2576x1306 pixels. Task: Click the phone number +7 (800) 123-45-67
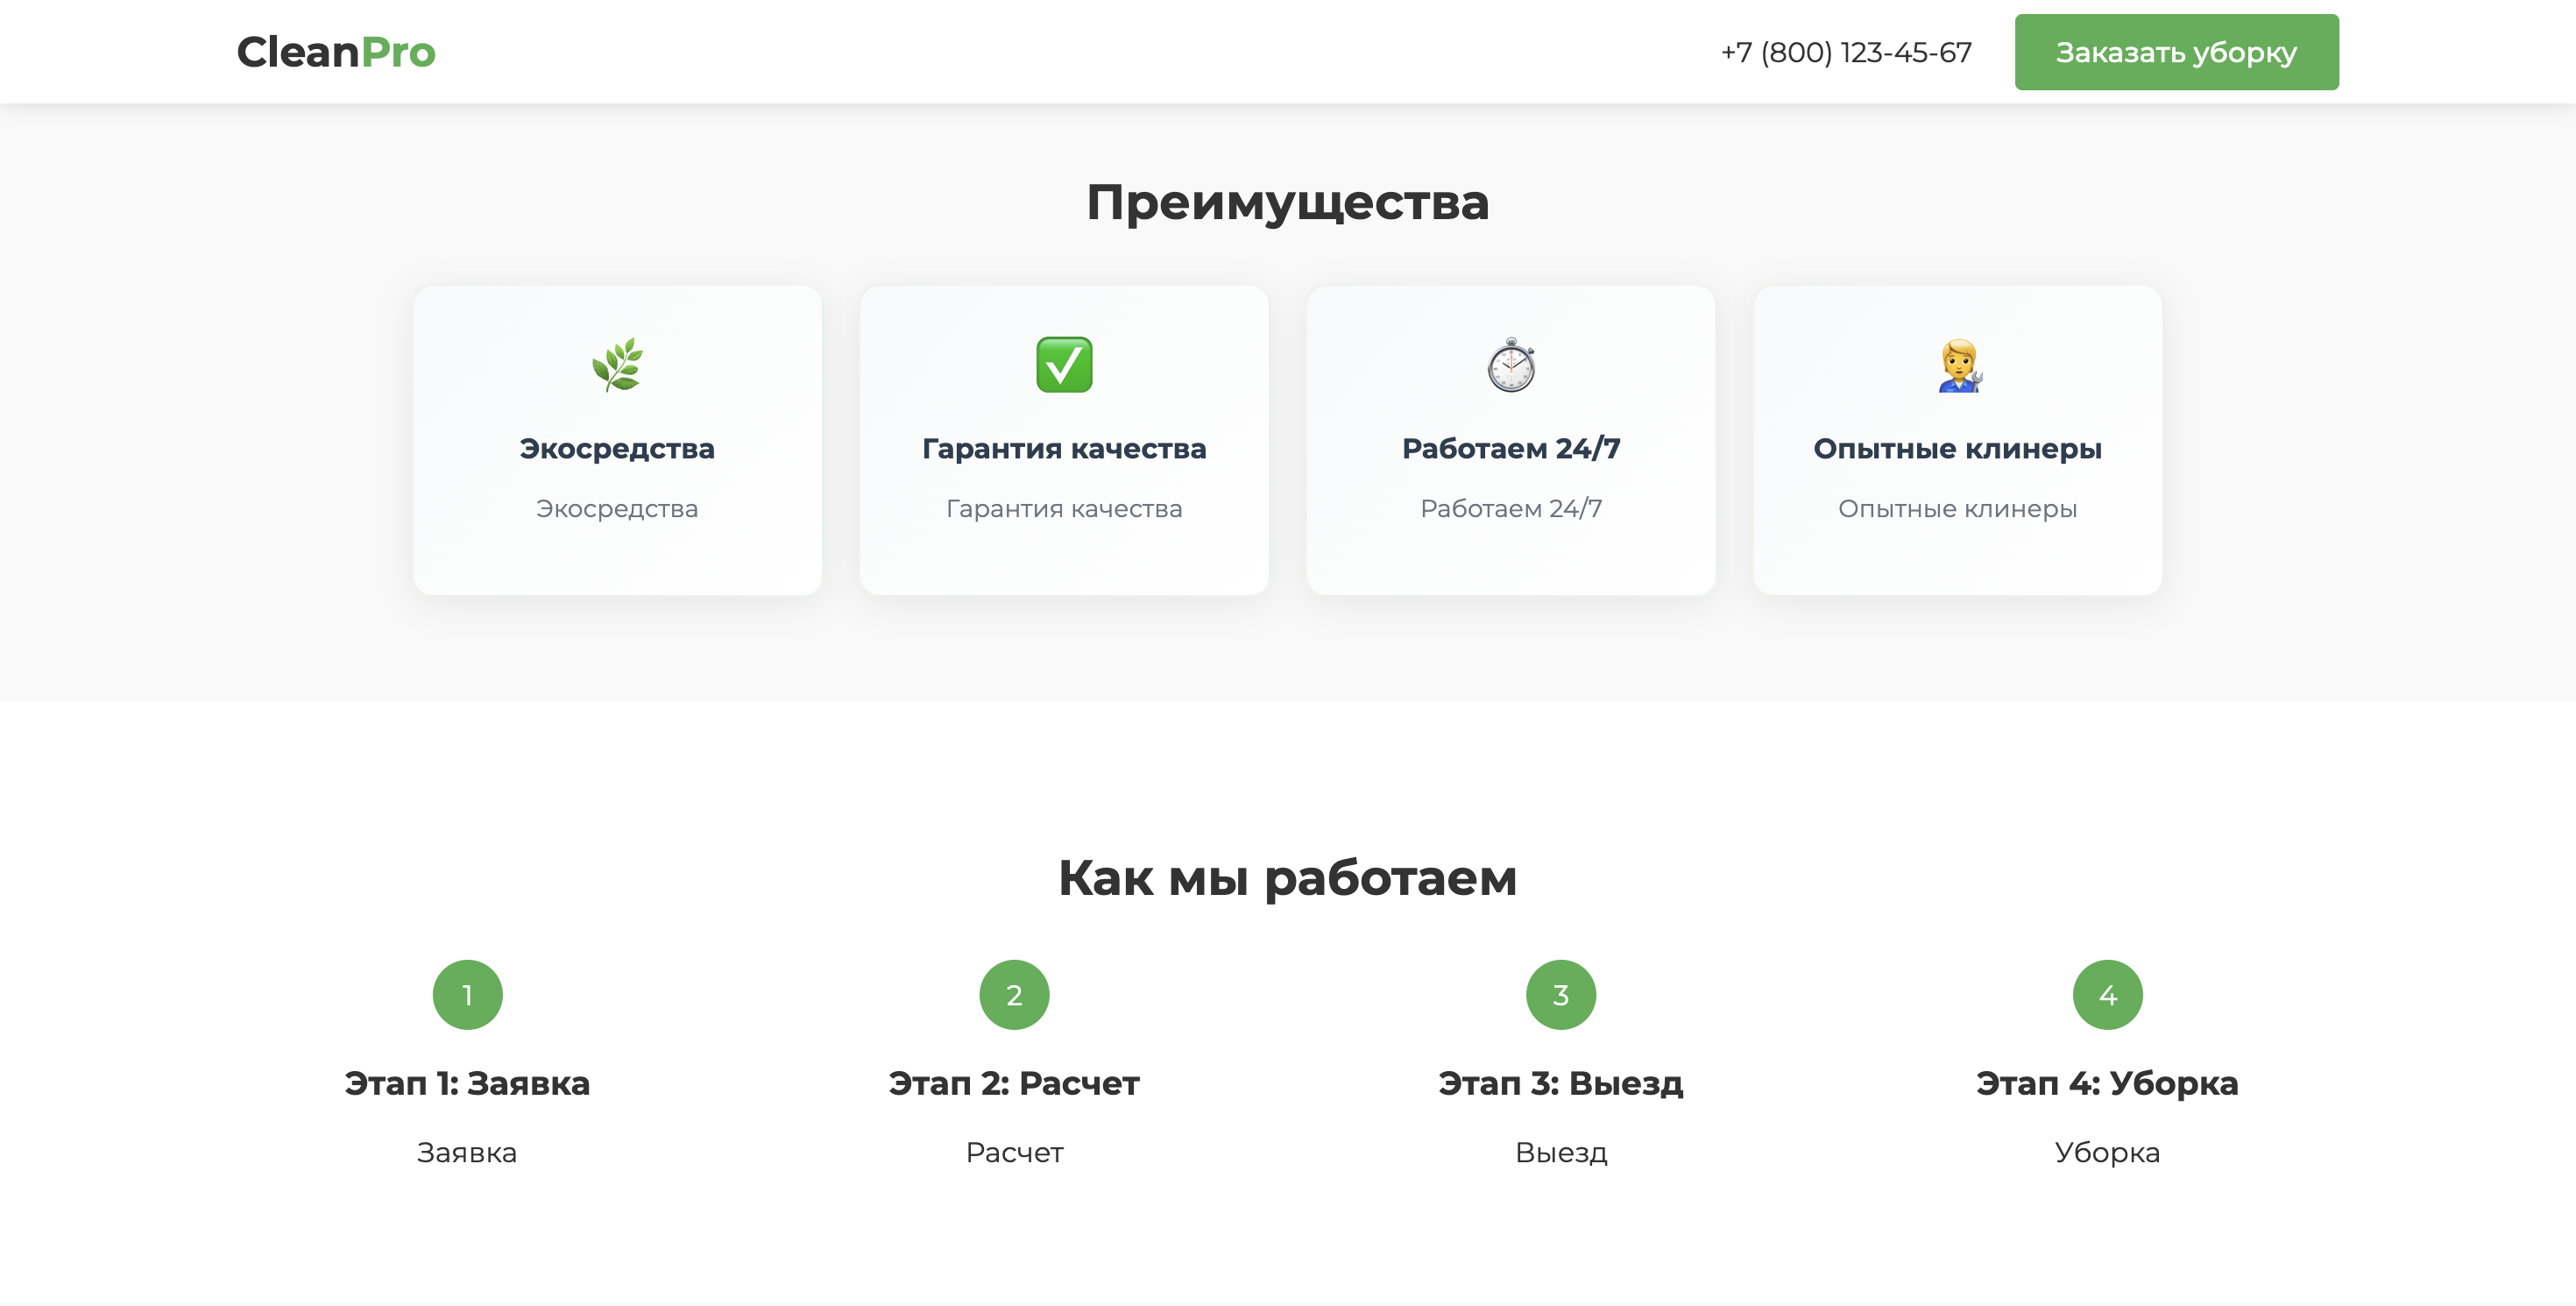1846,52
